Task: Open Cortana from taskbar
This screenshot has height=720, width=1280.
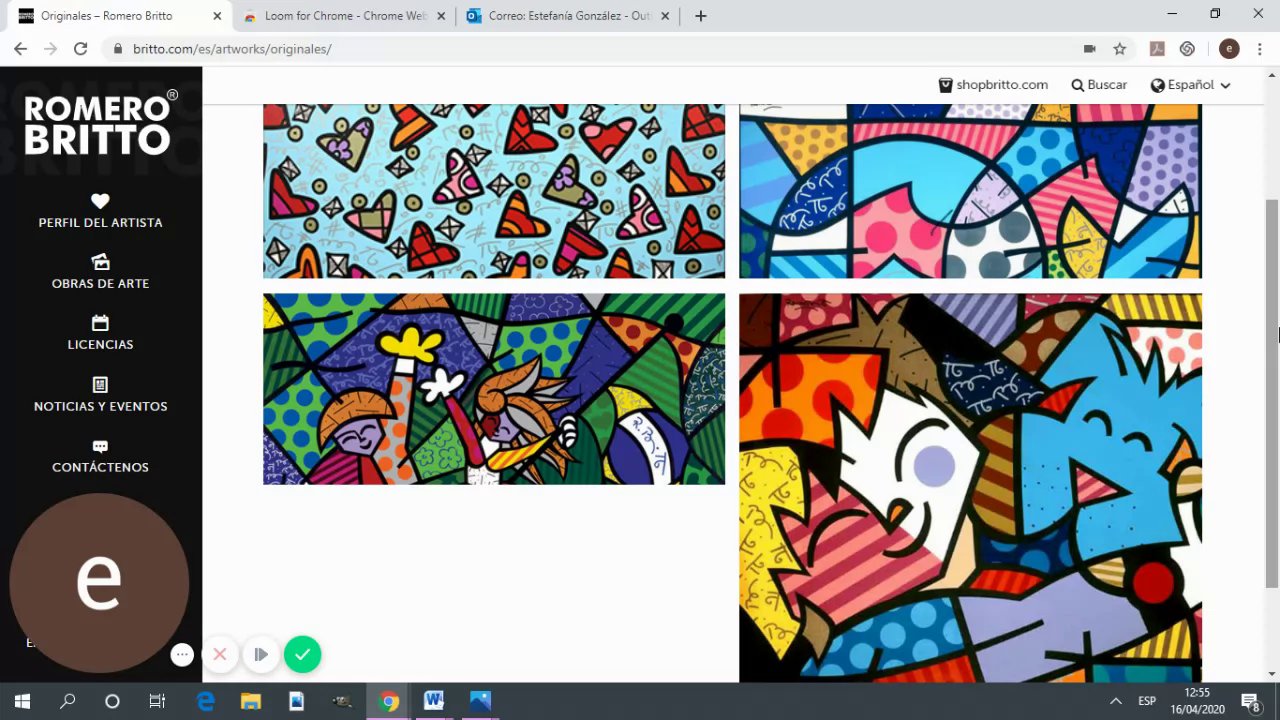Action: tap(112, 701)
